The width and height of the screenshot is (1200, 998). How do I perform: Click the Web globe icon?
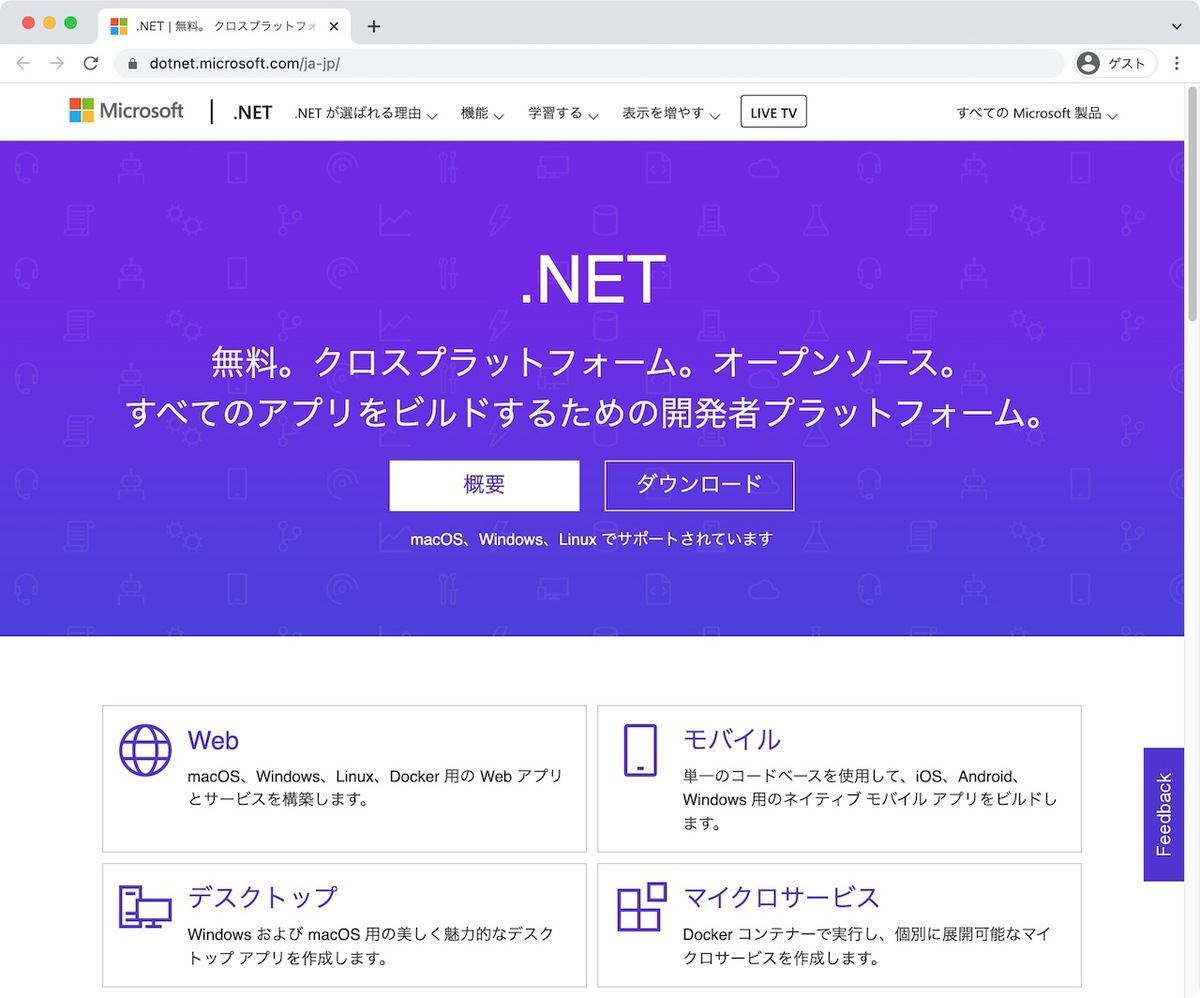tap(145, 750)
